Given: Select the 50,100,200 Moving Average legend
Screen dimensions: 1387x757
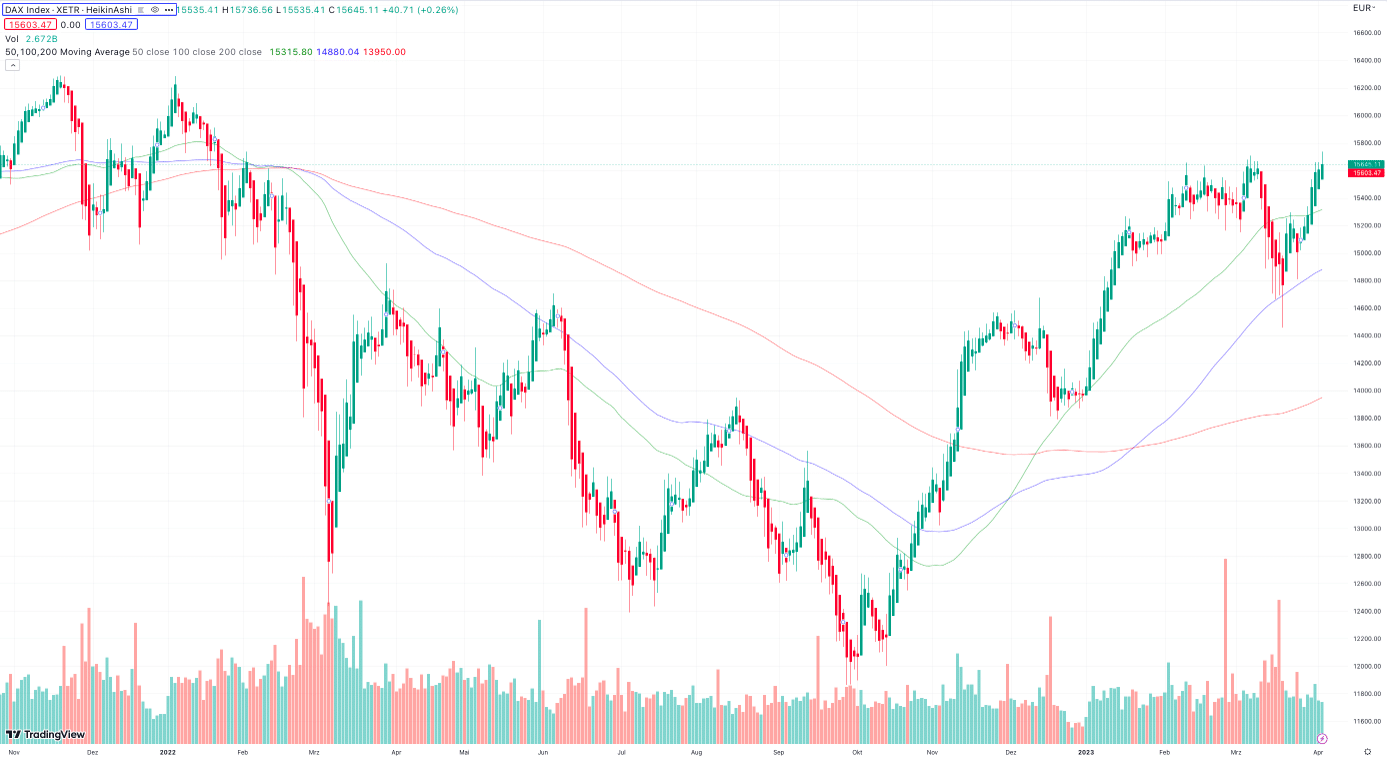Looking at the screenshot, I should pos(67,52).
